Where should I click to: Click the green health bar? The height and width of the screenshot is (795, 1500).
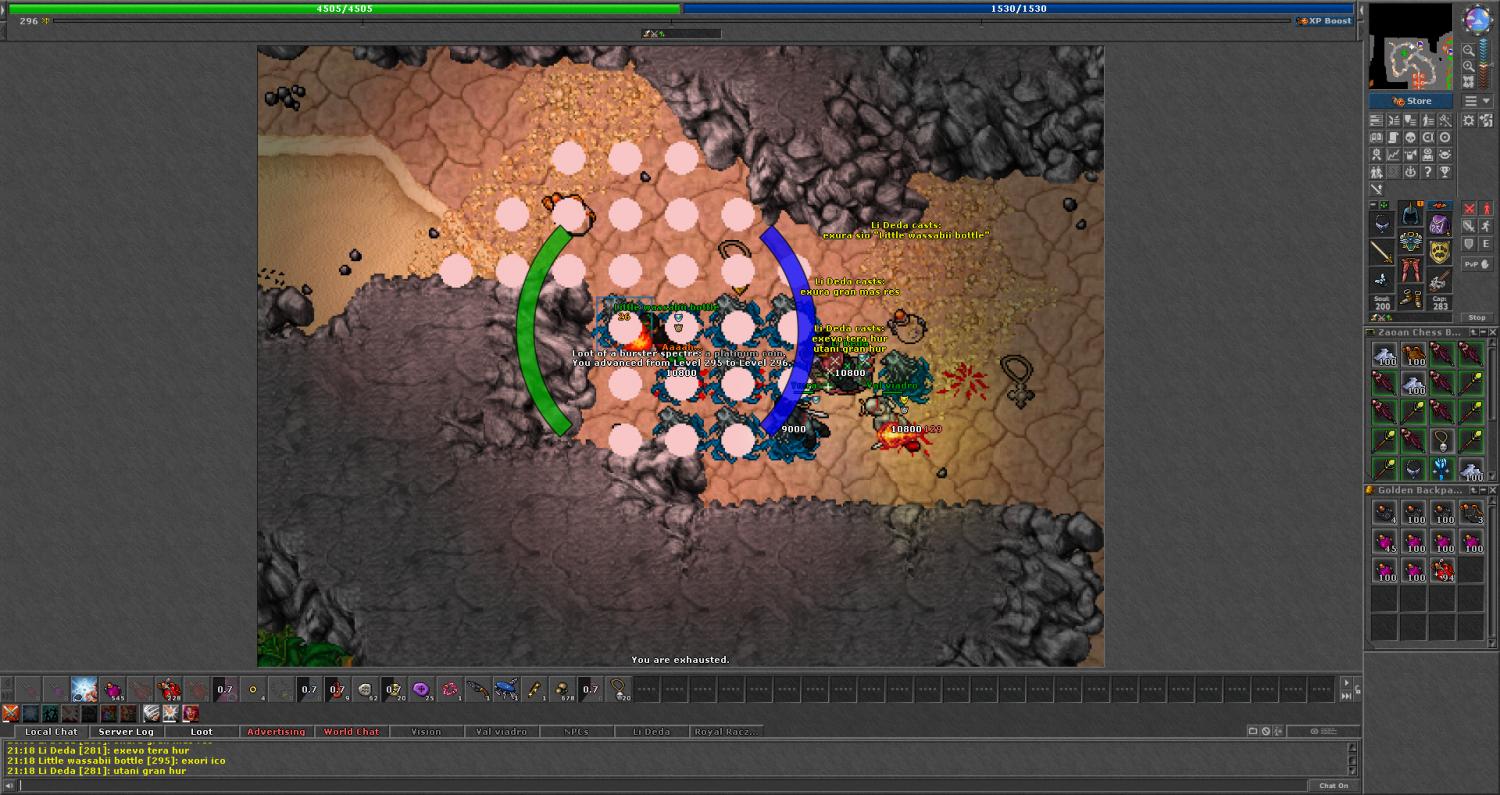point(345,8)
